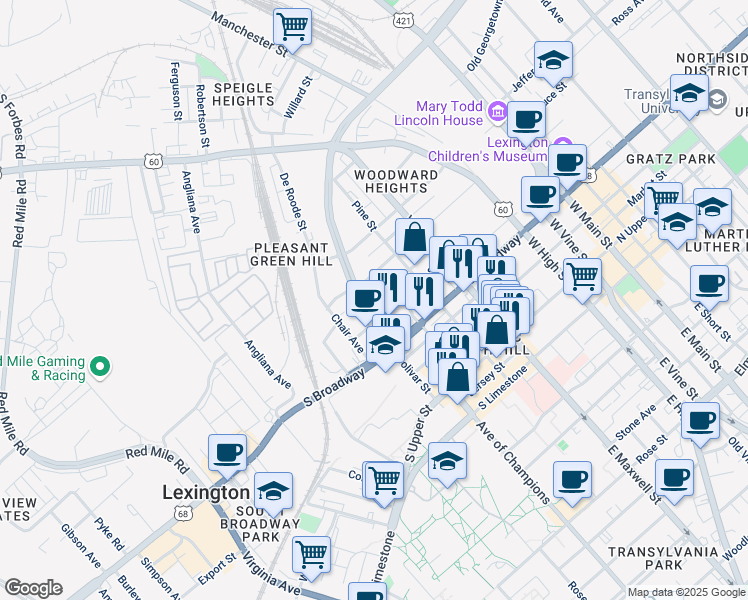Viewport: 748px width, 600px height.
Task: Click the E Maxwell St street label
Action: point(634,475)
